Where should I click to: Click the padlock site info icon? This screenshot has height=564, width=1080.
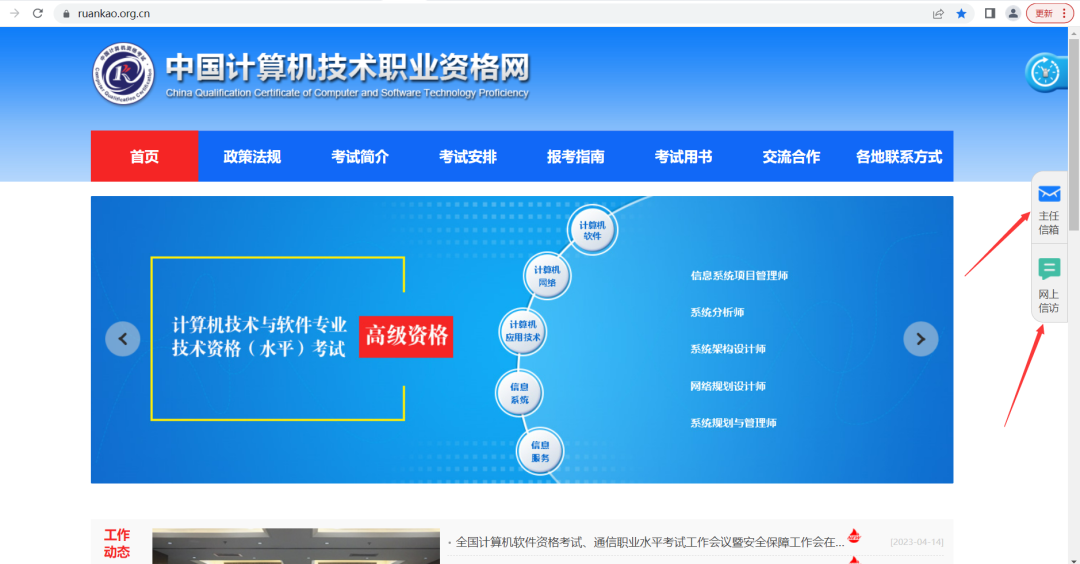click(66, 14)
